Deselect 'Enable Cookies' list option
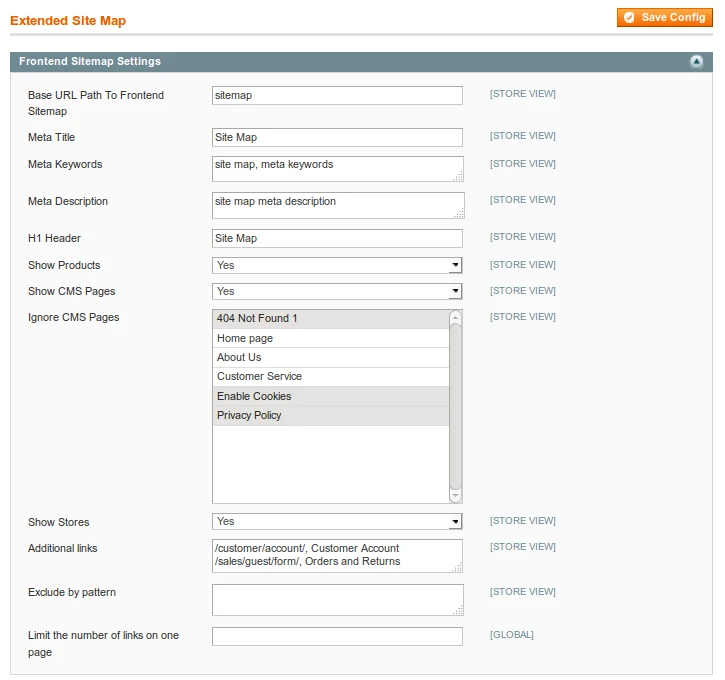 pyautogui.click(x=330, y=396)
